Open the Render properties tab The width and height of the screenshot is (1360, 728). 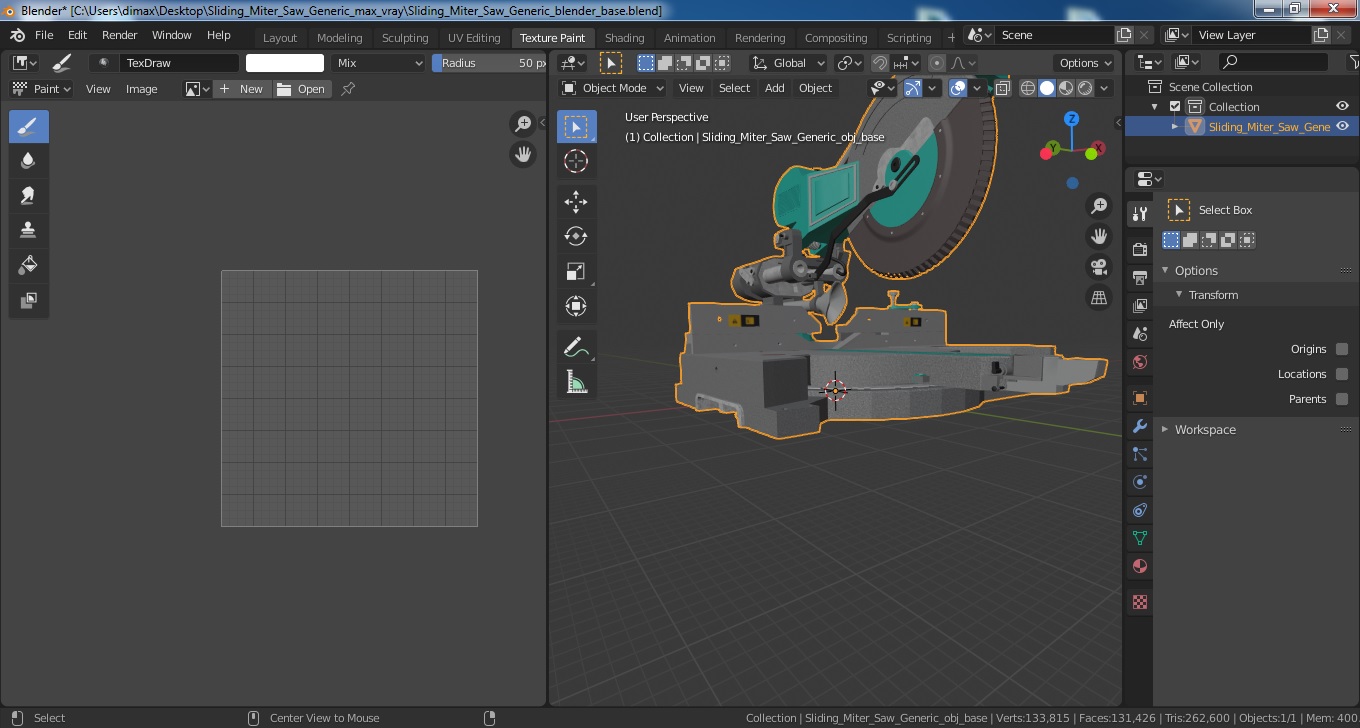pyautogui.click(x=1139, y=249)
